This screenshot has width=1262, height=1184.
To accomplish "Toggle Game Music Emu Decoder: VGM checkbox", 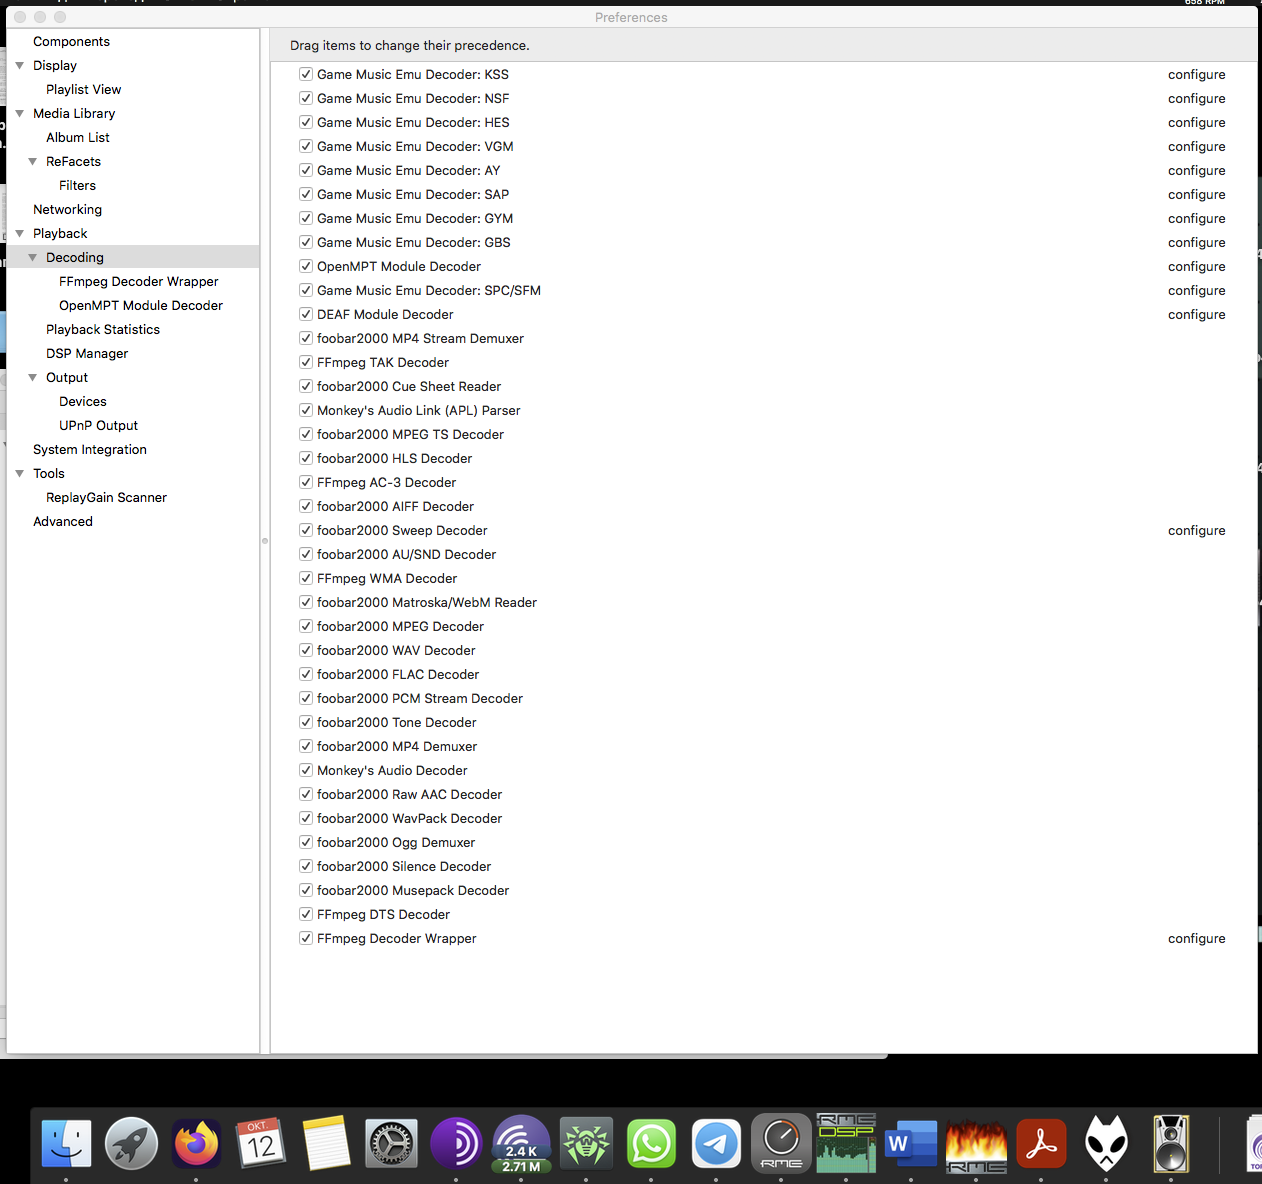I will 306,146.
